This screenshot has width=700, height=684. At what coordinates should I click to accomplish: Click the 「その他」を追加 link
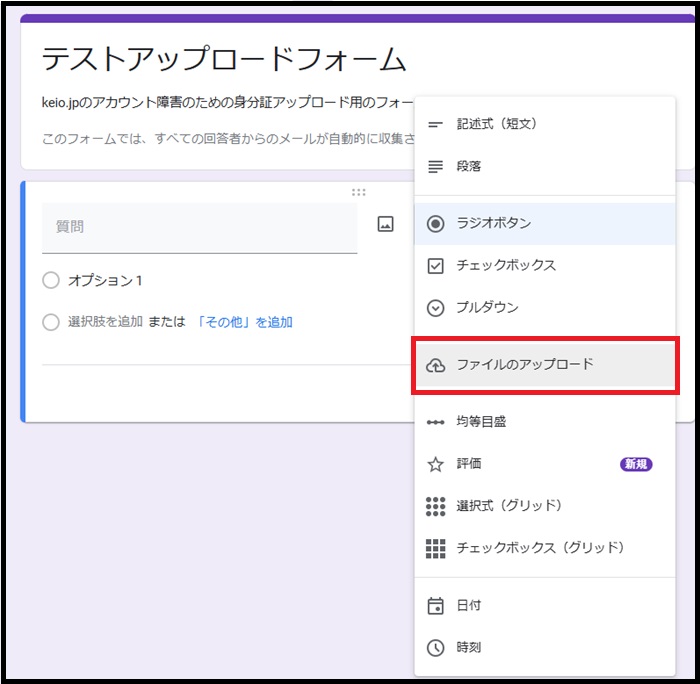pyautogui.click(x=244, y=322)
